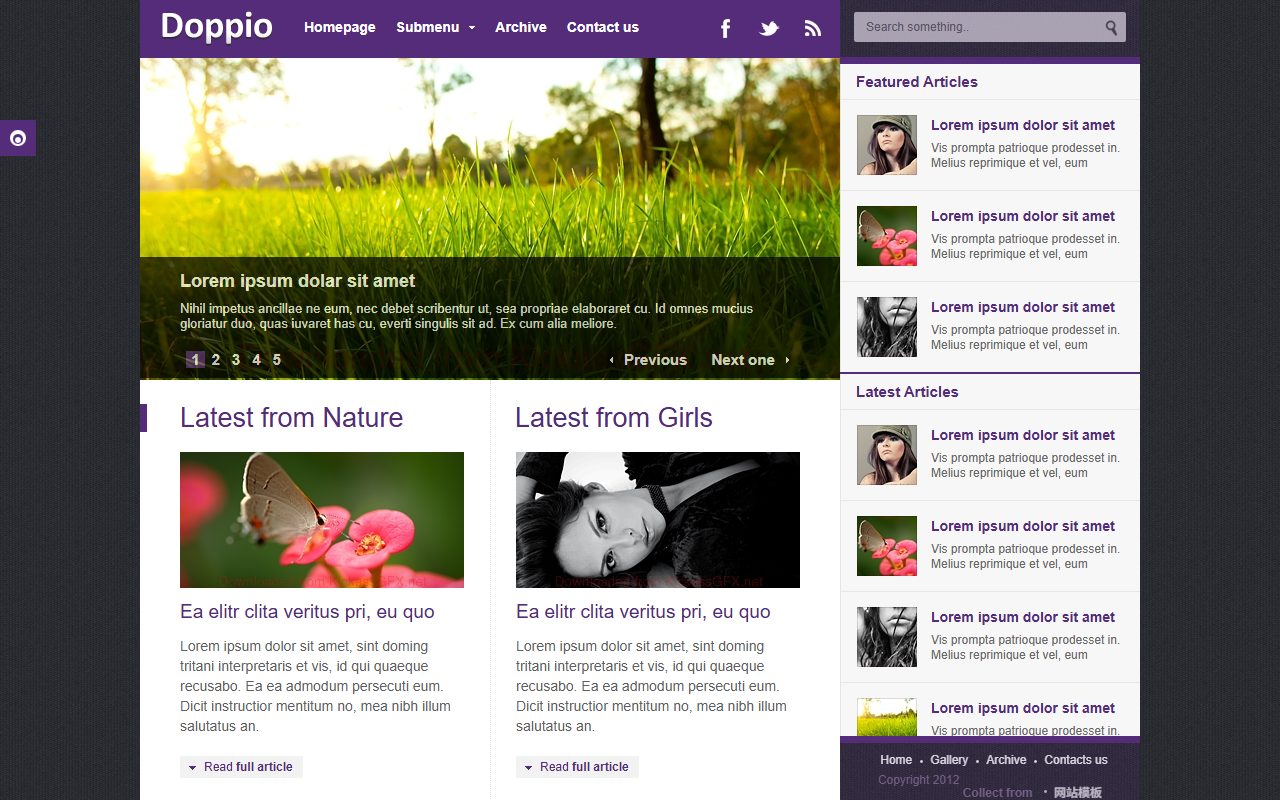Open the butterfly image in Latest from Nature
Viewport: 1280px width, 800px height.
322,520
